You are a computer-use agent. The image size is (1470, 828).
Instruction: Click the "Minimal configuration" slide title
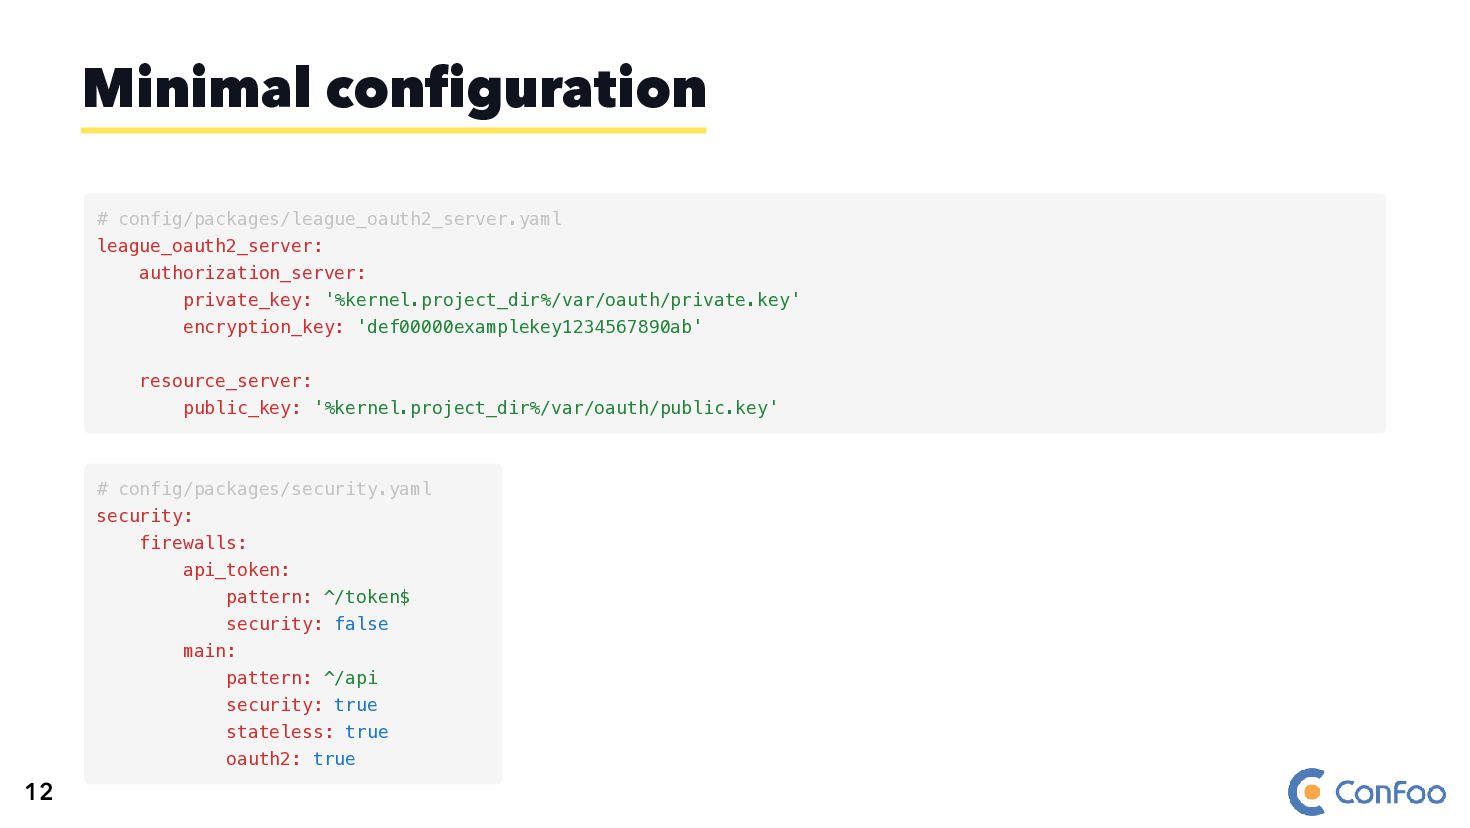pyautogui.click(x=394, y=88)
